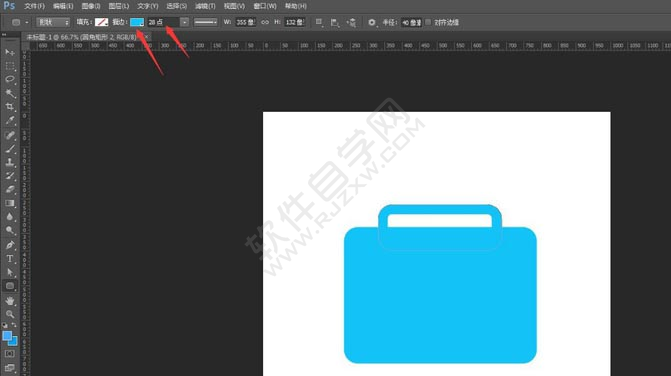Select the Pen tool
This screenshot has width=671, height=376.
[x=10, y=245]
